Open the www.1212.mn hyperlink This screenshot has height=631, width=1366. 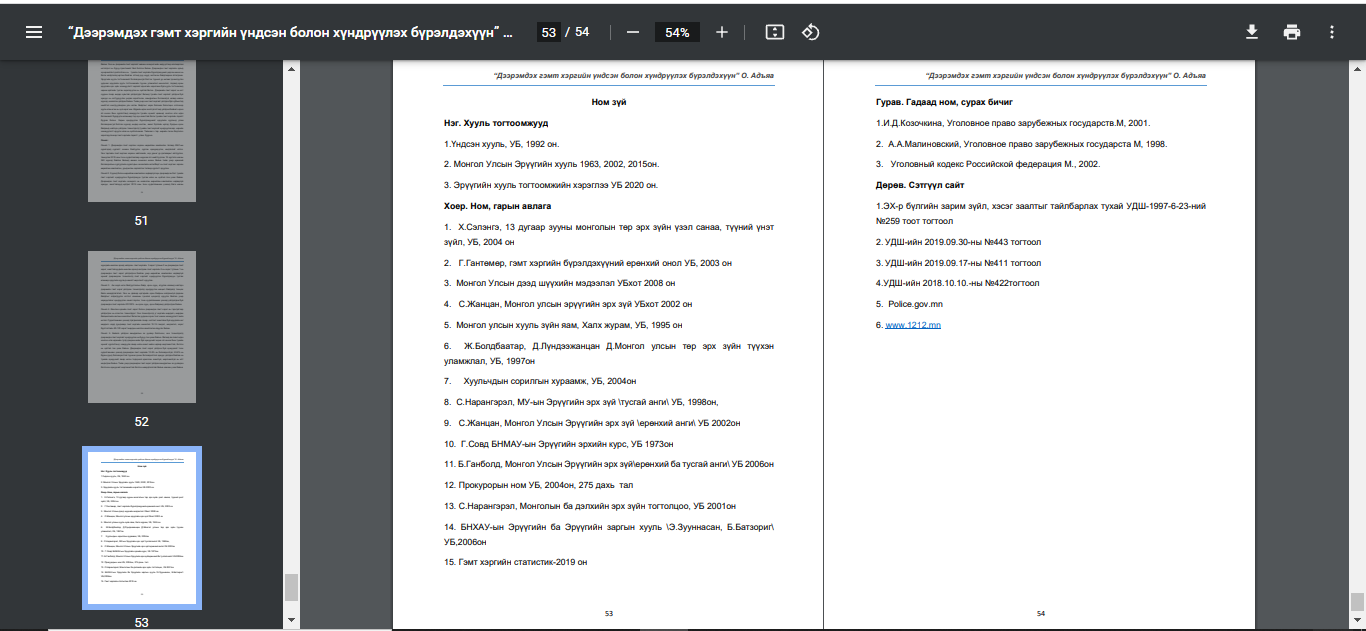pyautogui.click(x=912, y=325)
